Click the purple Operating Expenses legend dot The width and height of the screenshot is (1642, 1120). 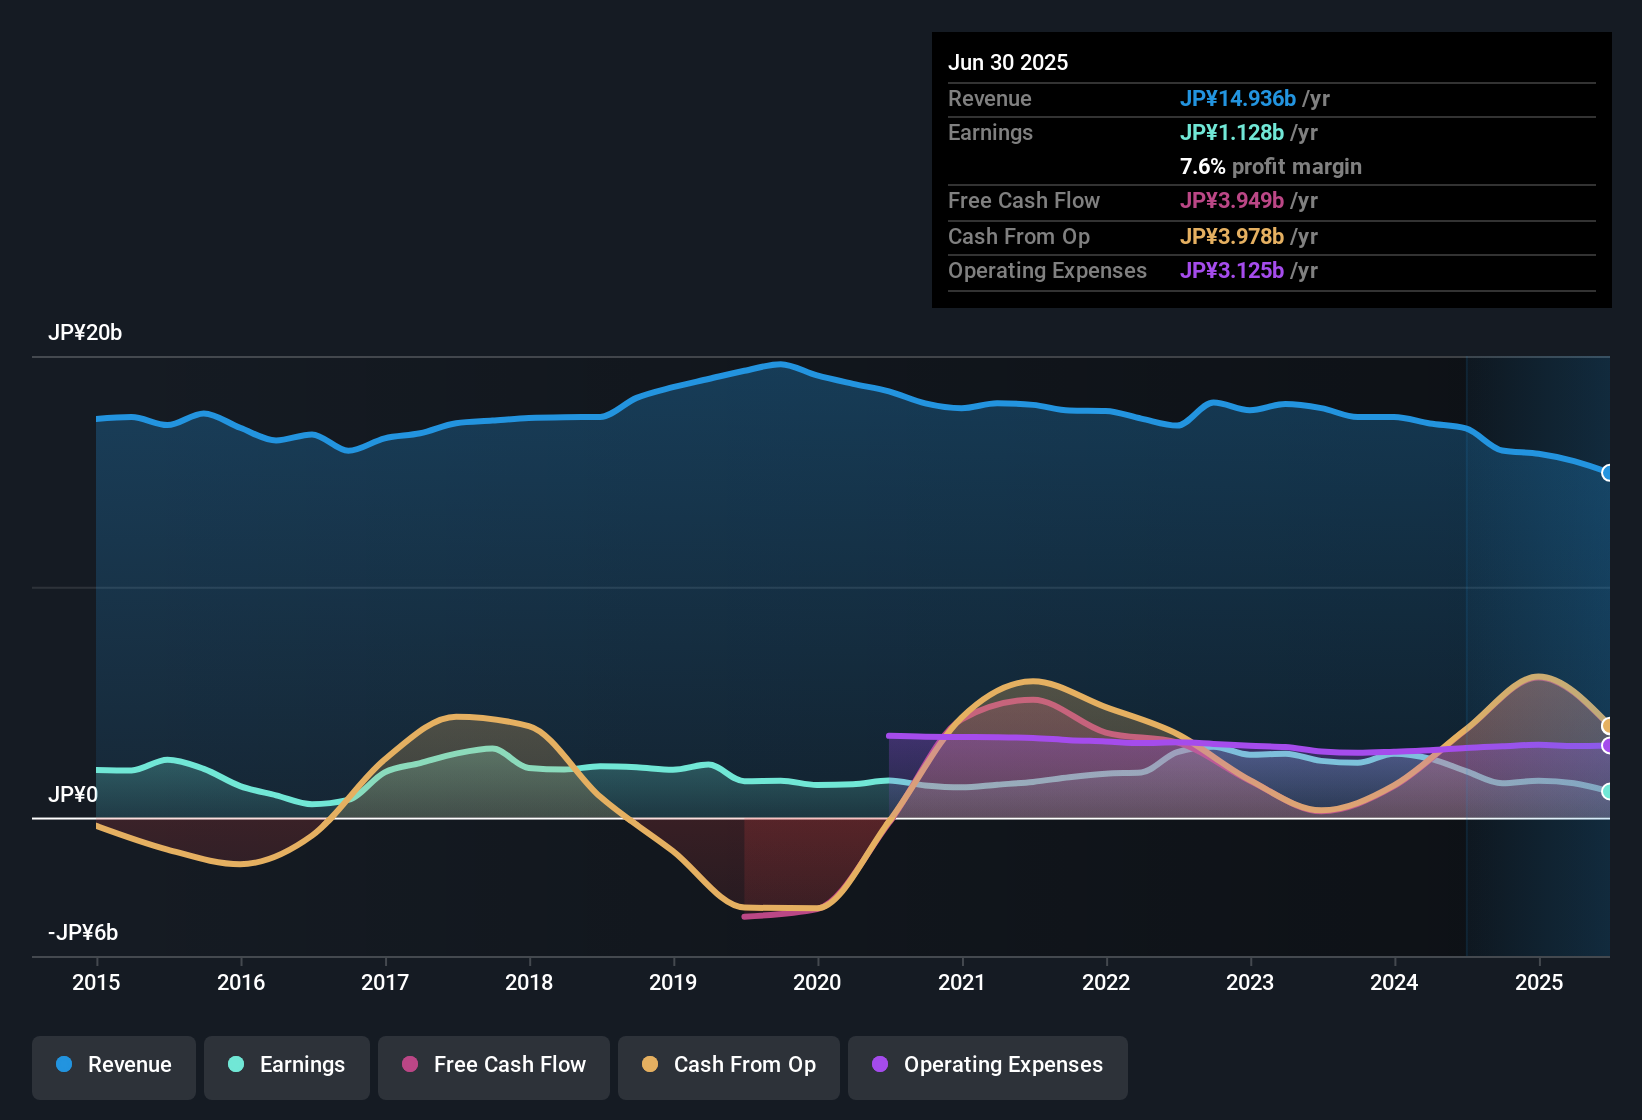(880, 1065)
